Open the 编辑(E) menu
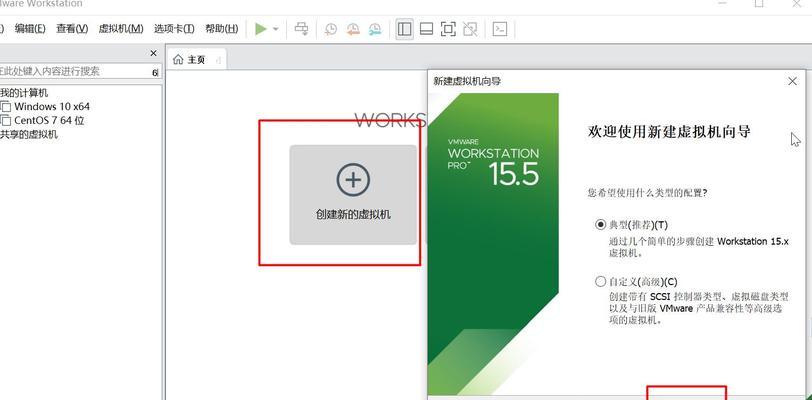 click(x=30, y=28)
